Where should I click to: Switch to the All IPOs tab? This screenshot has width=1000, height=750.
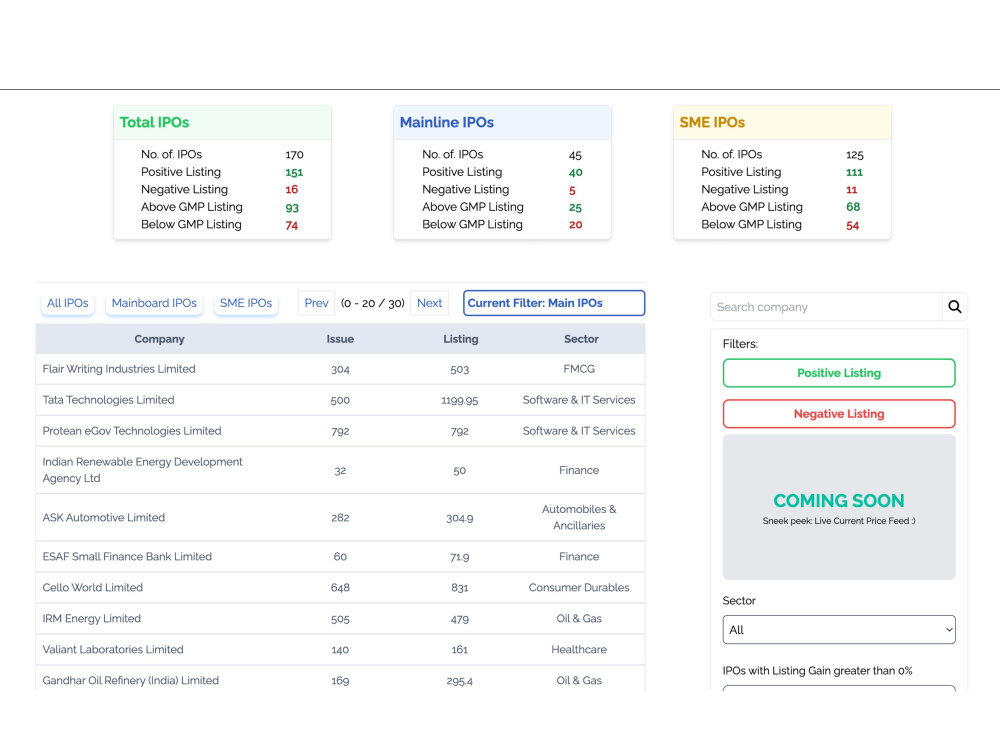[x=68, y=303]
